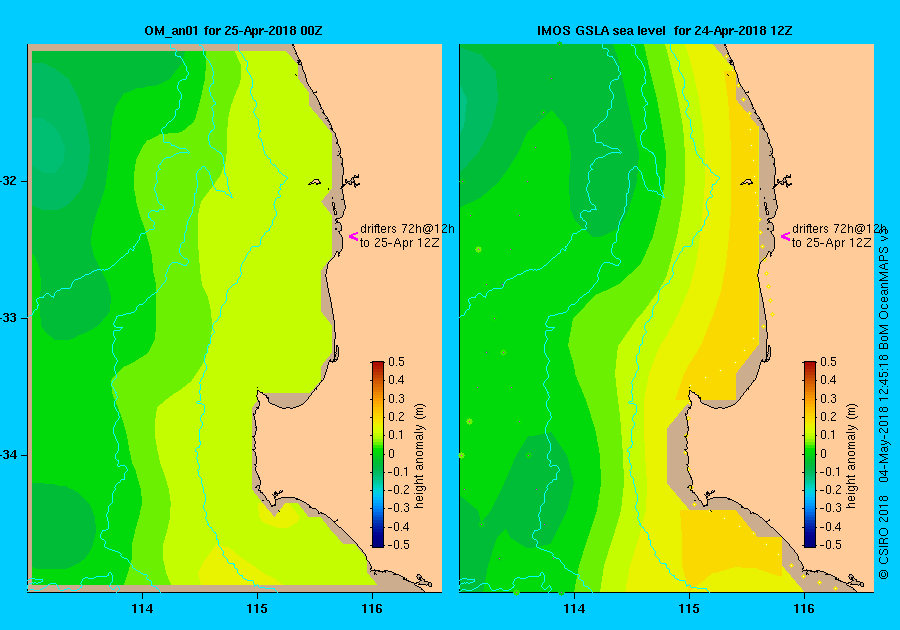Click the 0.1 tick on the OM_an01 color bar
Image resolution: width=900 pixels, height=630 pixels.
396,435
